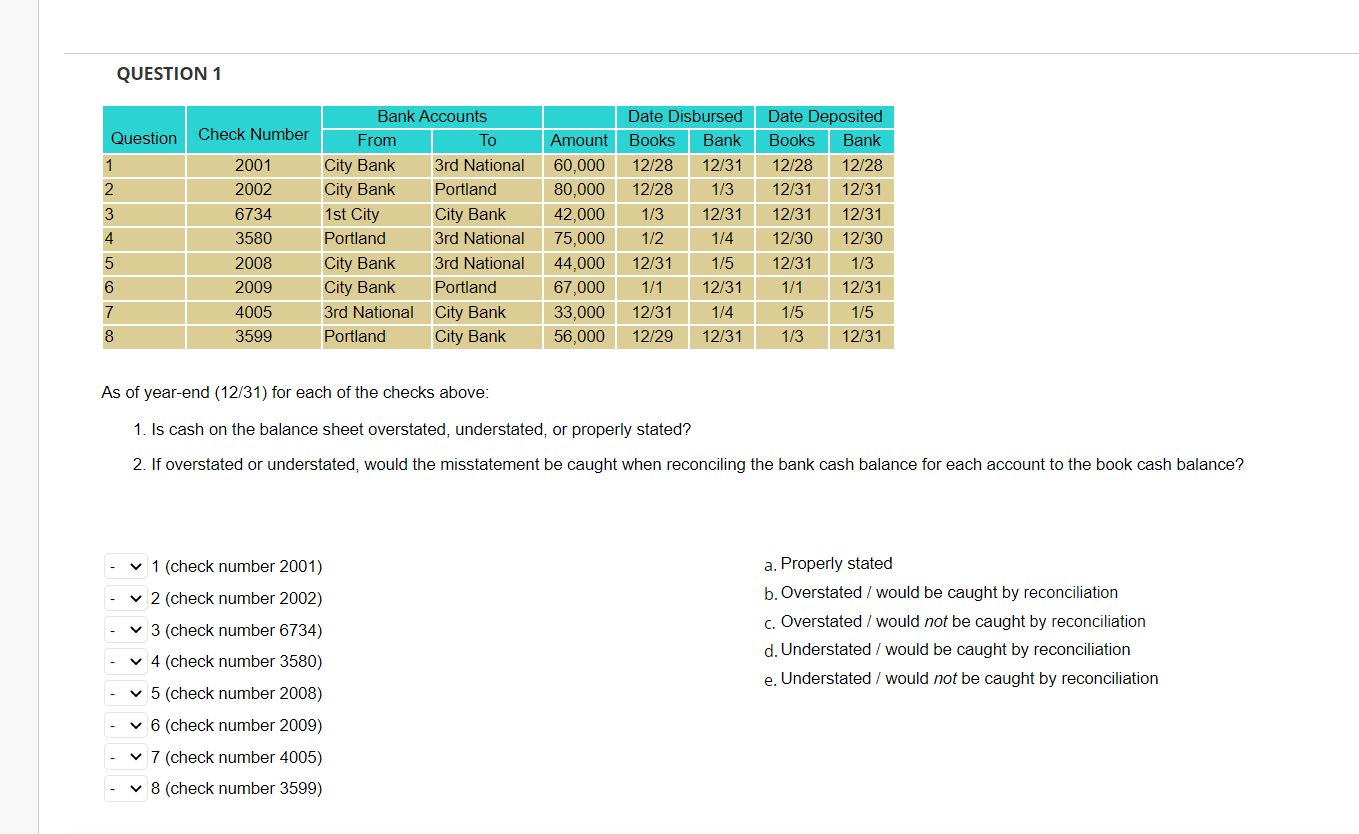The height and width of the screenshot is (834, 1359).
Task: Click check number cell 2002 in table
Action: (x=253, y=189)
